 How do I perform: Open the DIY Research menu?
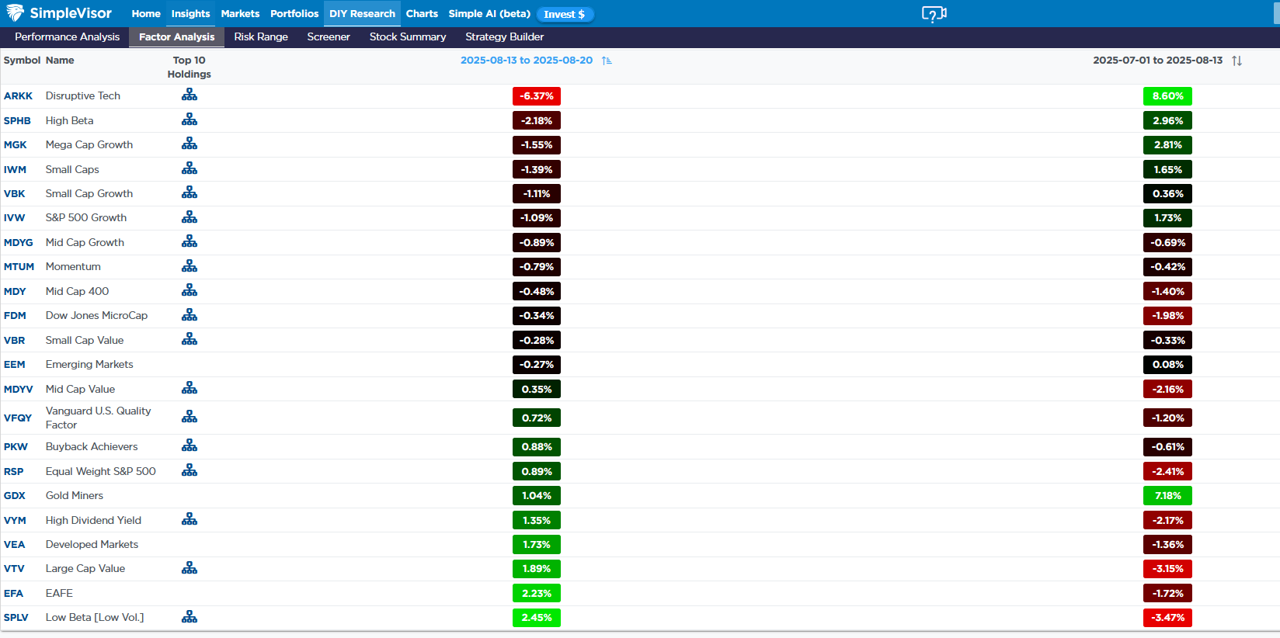[x=362, y=14]
